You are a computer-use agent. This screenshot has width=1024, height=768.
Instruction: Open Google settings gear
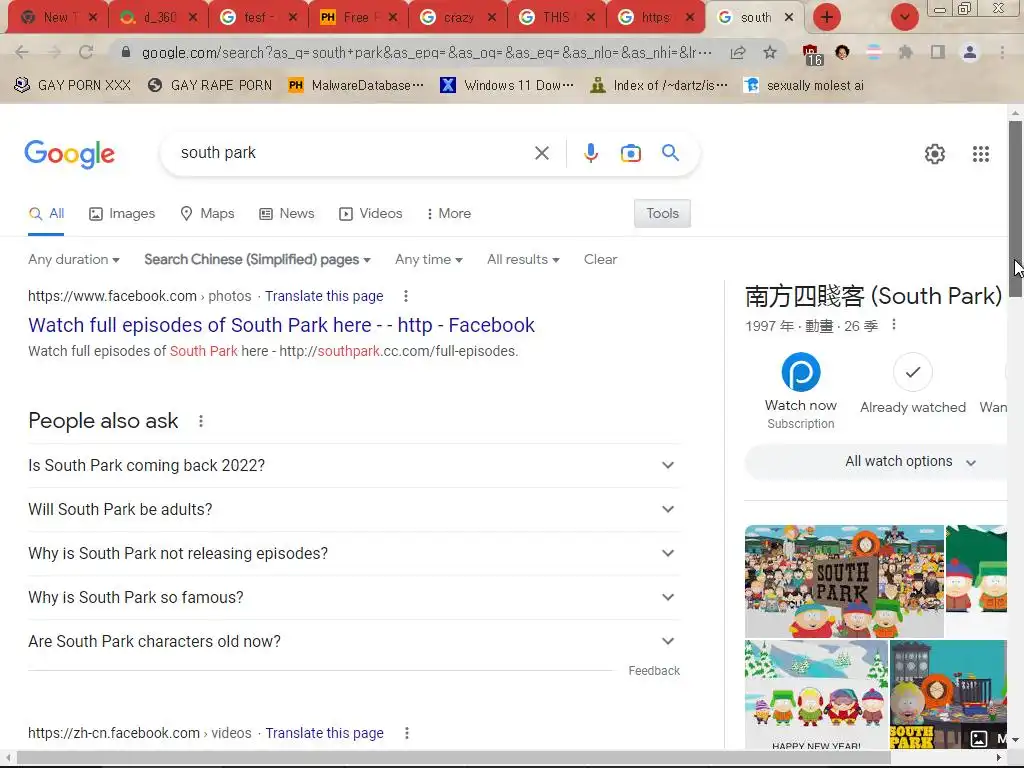[x=935, y=154]
